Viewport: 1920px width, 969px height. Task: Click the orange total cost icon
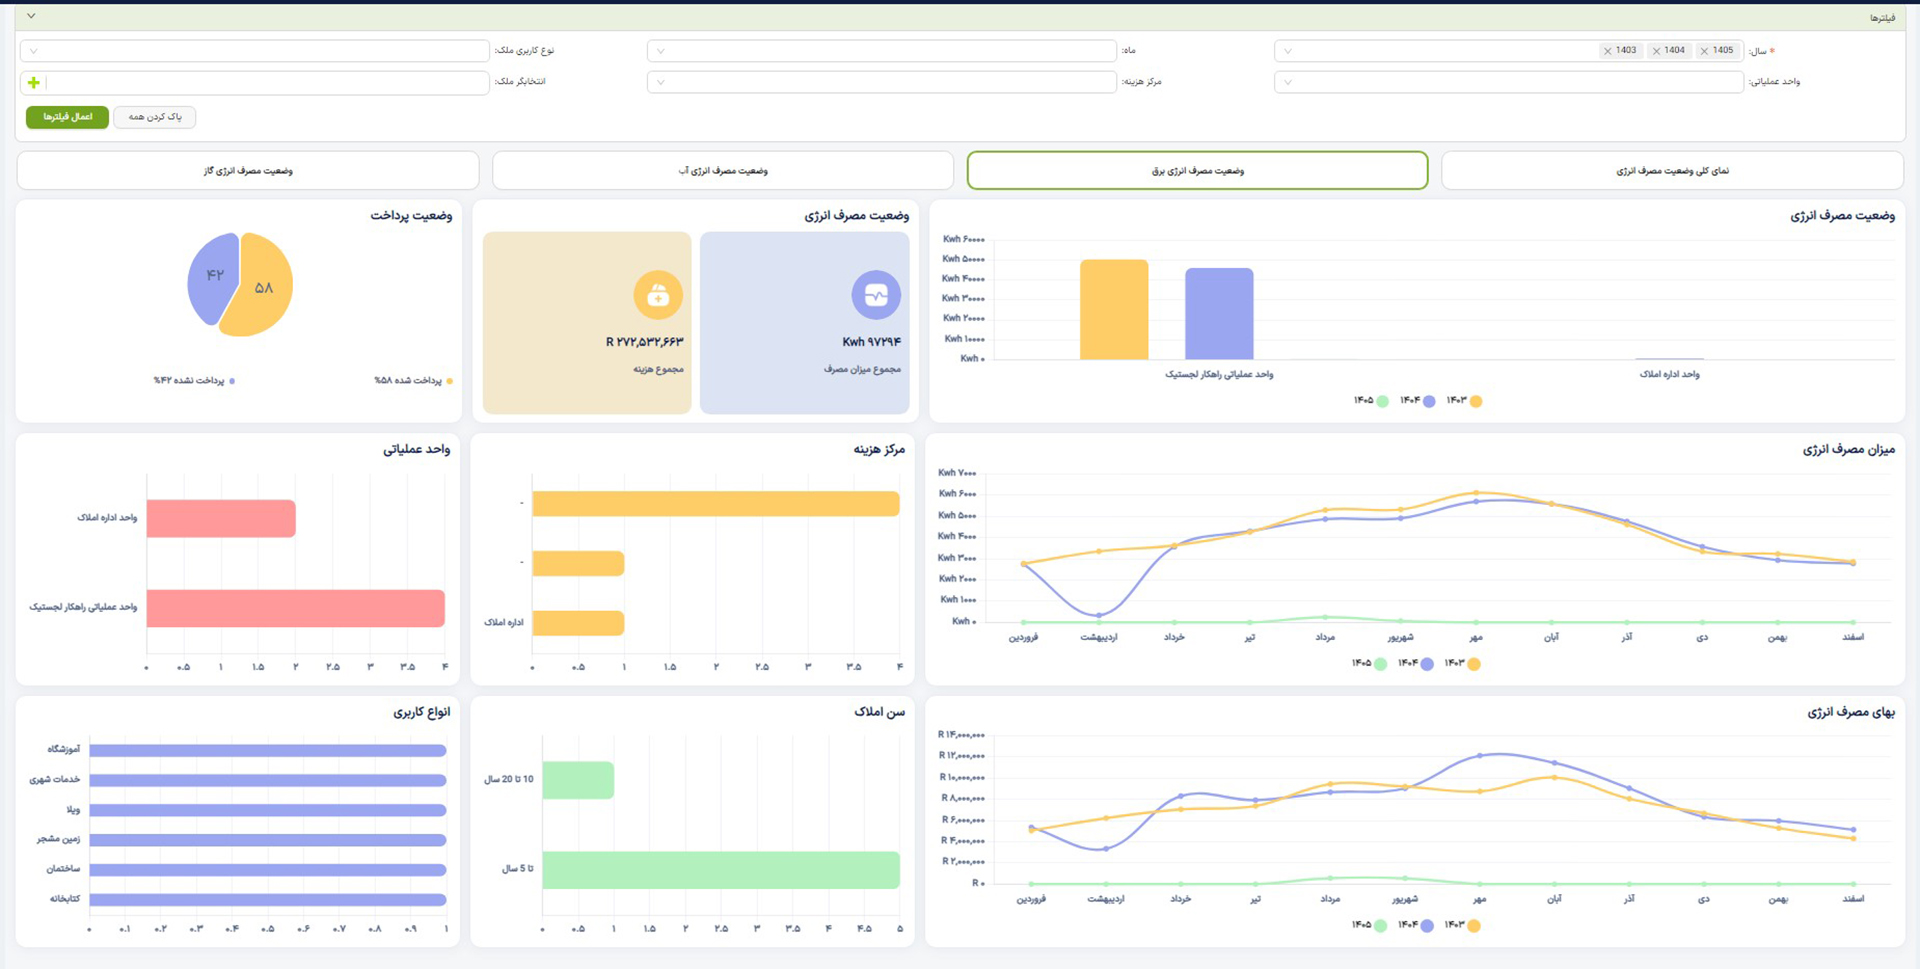[658, 295]
